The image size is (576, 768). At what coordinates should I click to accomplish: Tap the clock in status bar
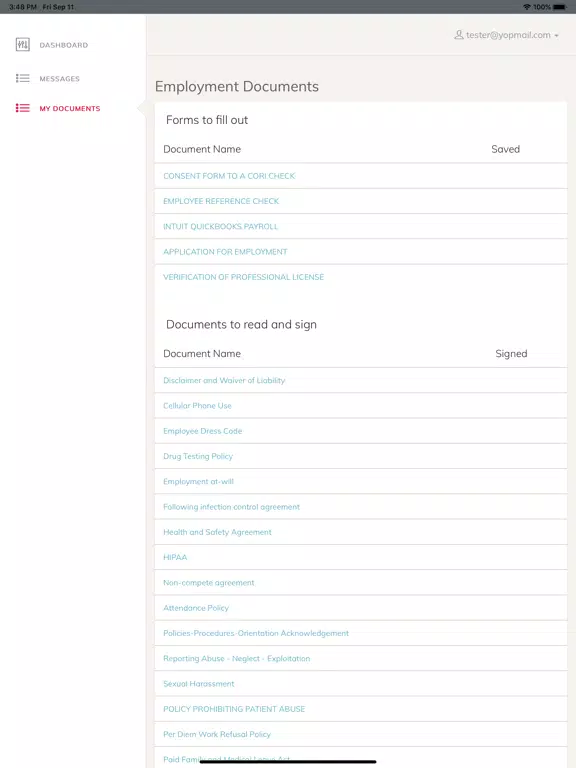[x=23, y=7]
